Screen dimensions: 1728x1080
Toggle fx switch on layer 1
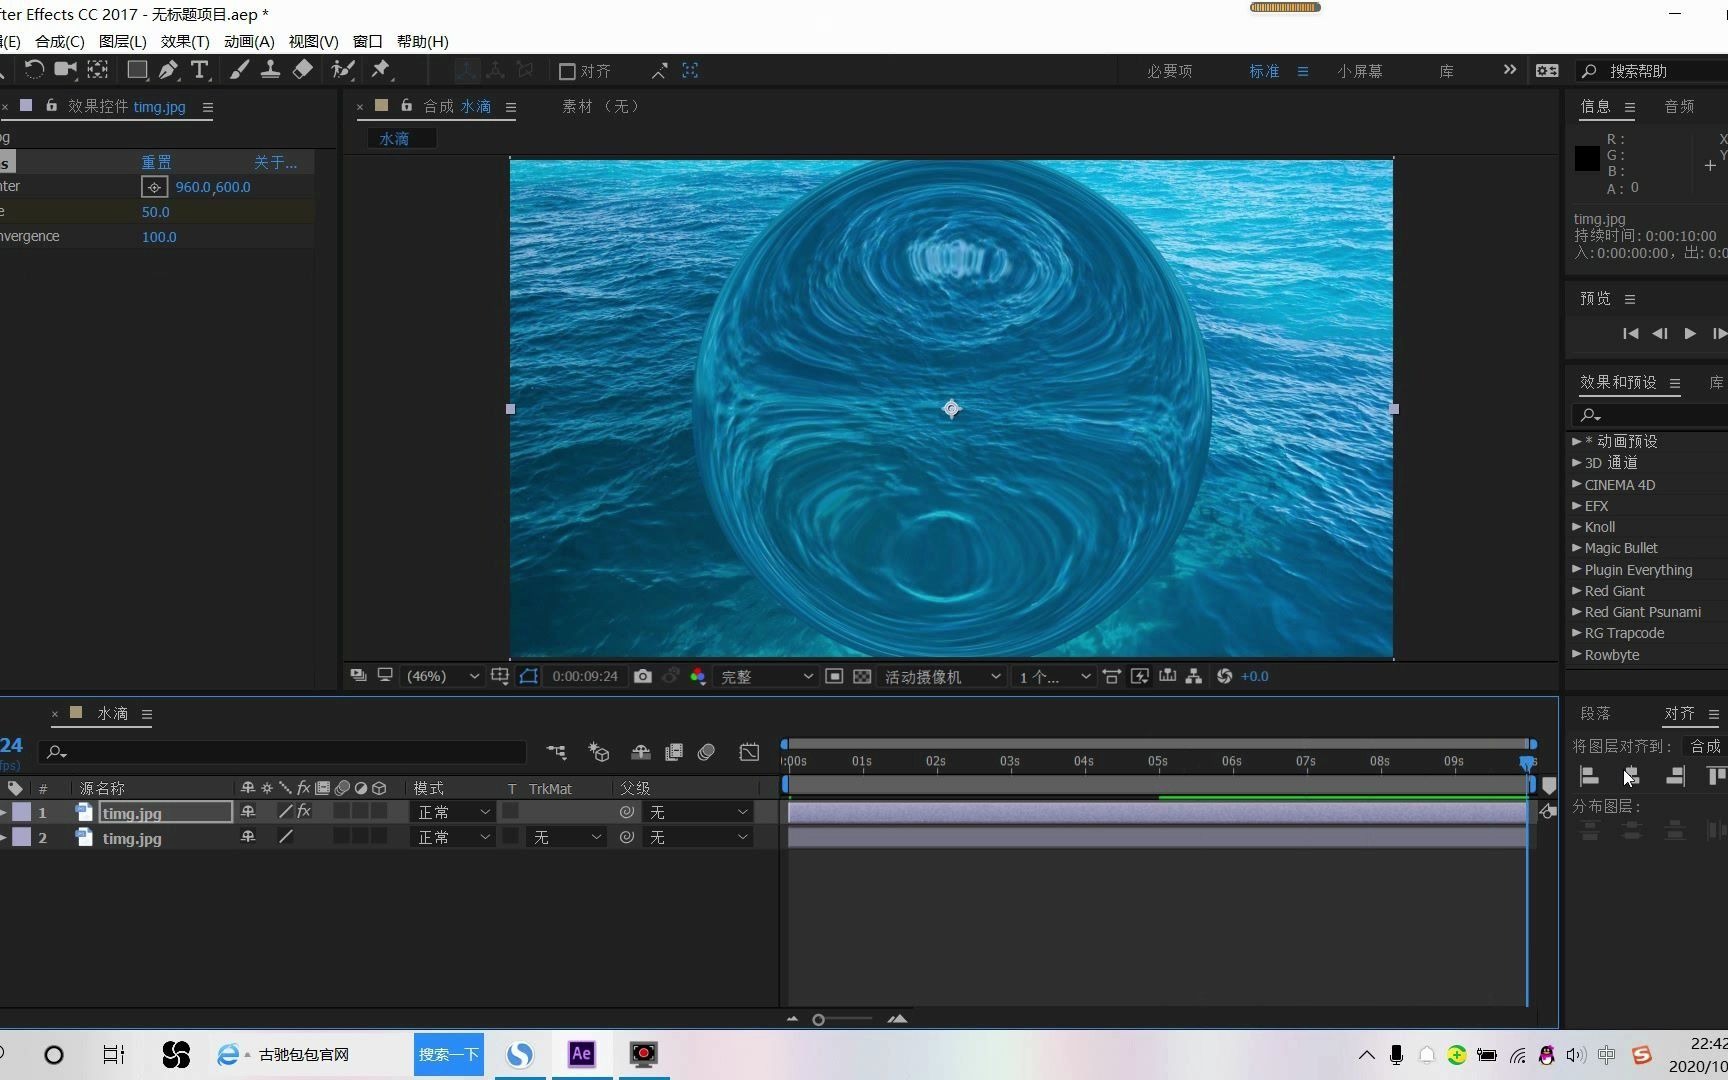[x=304, y=812]
